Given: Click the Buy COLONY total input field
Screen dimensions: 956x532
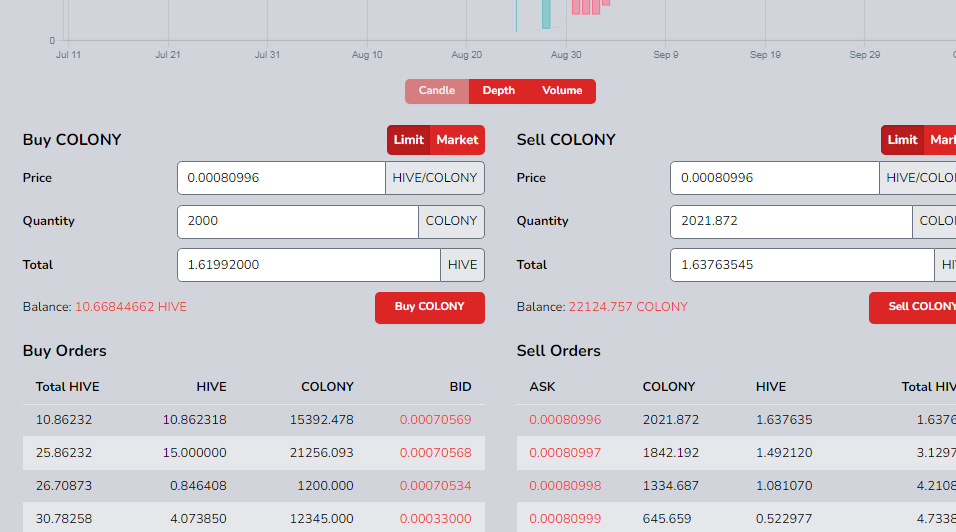Looking at the screenshot, I should tap(308, 265).
